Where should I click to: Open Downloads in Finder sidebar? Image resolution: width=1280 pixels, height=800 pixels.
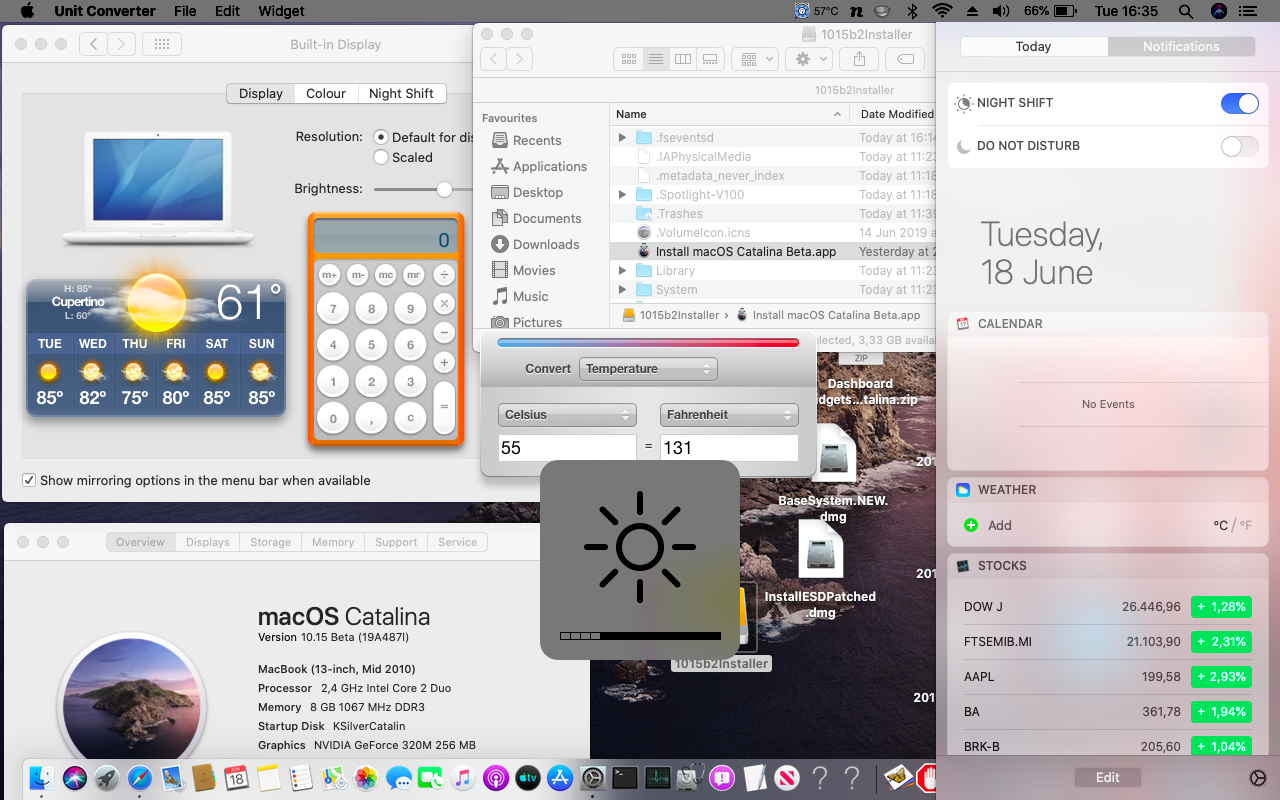tap(546, 245)
